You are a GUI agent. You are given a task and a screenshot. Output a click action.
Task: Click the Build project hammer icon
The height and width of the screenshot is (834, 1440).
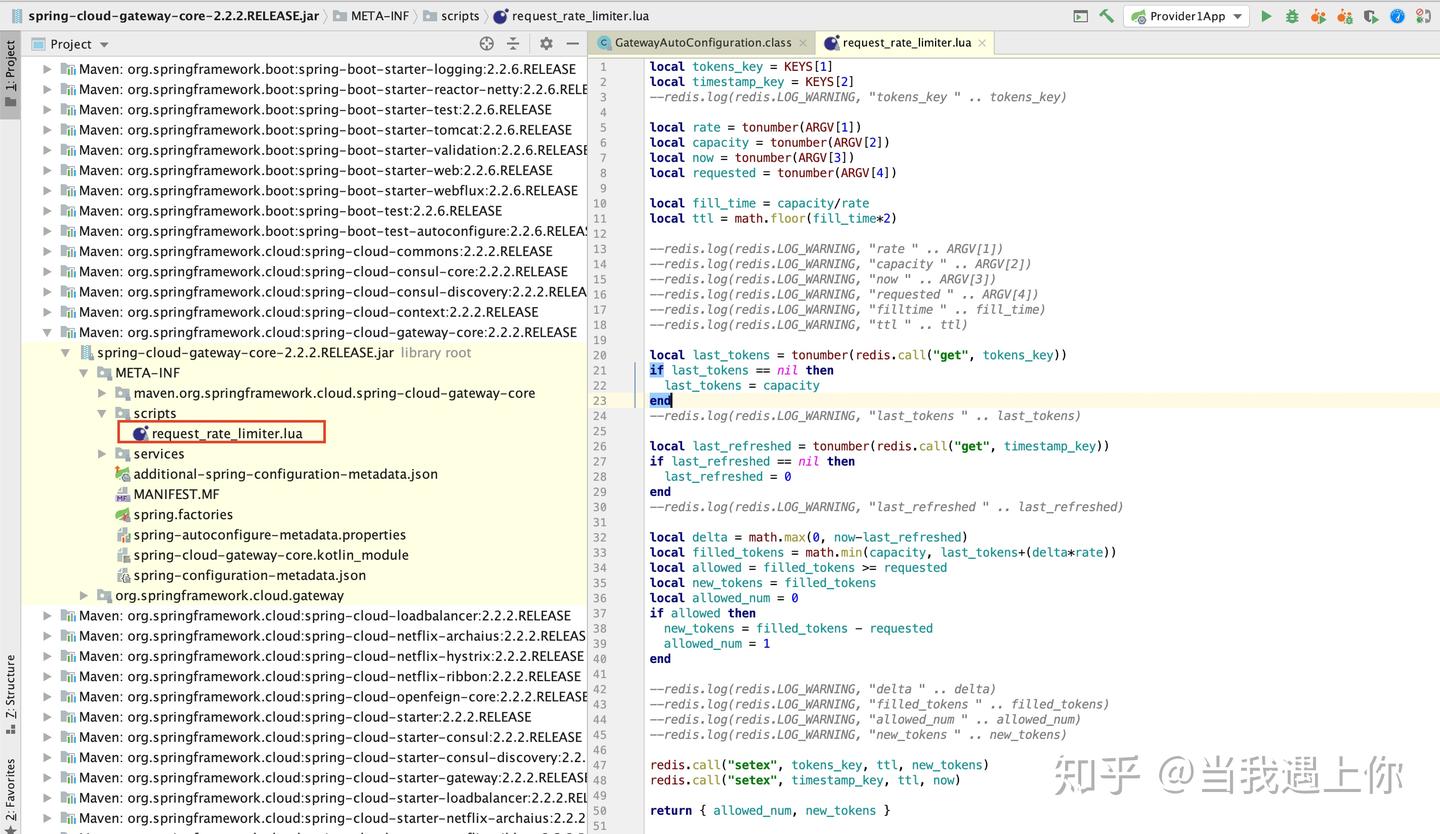(x=1106, y=16)
